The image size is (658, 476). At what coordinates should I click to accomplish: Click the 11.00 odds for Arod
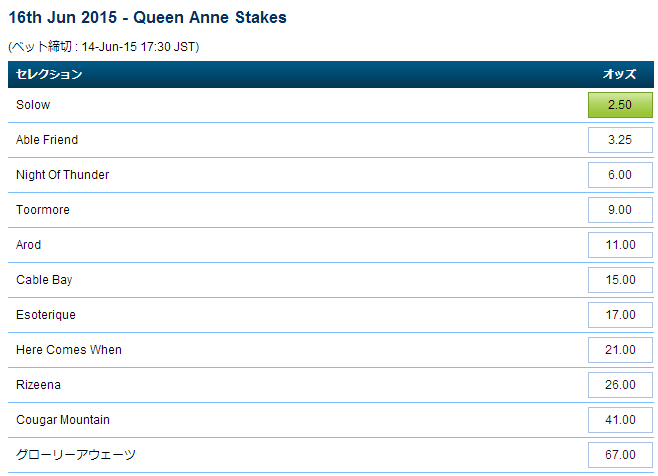pyautogui.click(x=620, y=245)
